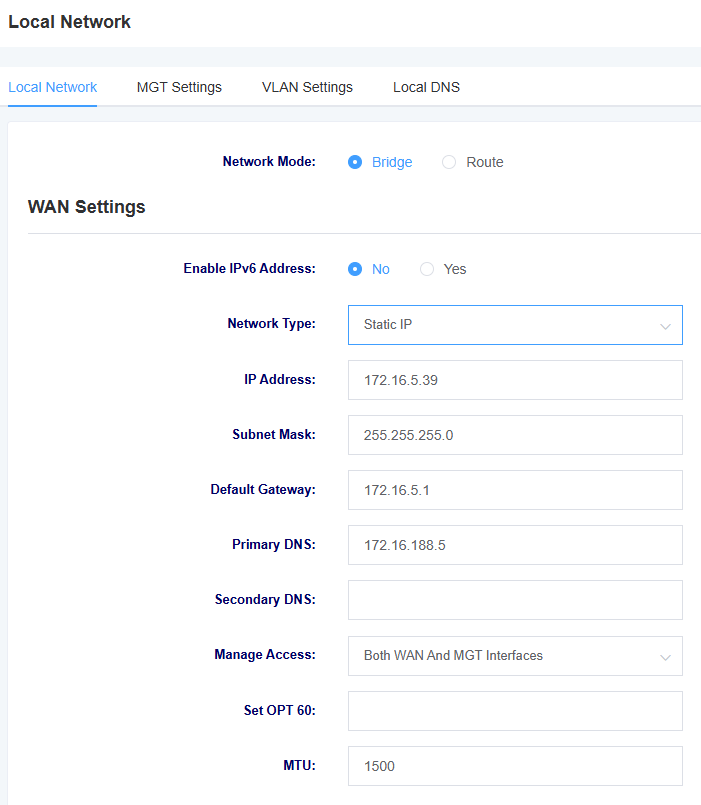
Task: Click the Primary DNS input field
Action: (x=515, y=545)
